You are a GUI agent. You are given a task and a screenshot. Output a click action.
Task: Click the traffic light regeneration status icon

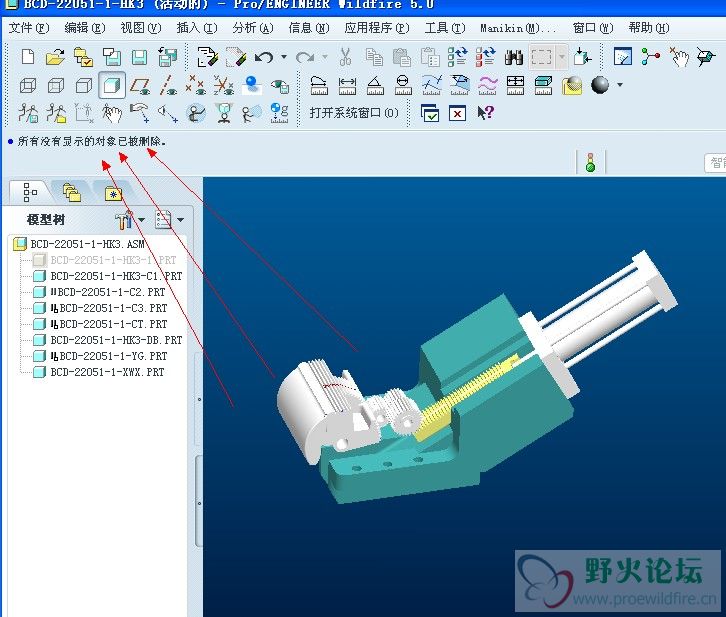(x=590, y=162)
